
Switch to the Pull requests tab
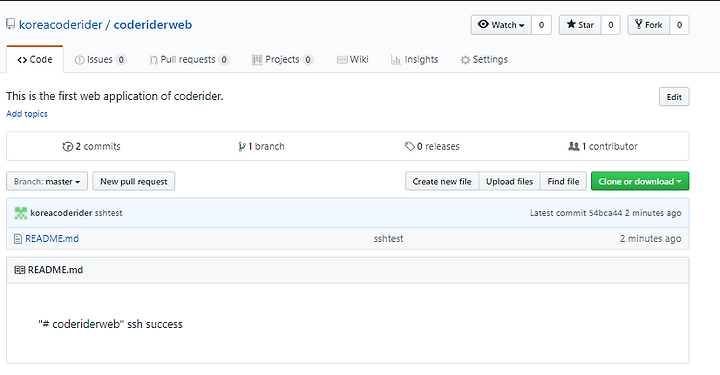189,60
